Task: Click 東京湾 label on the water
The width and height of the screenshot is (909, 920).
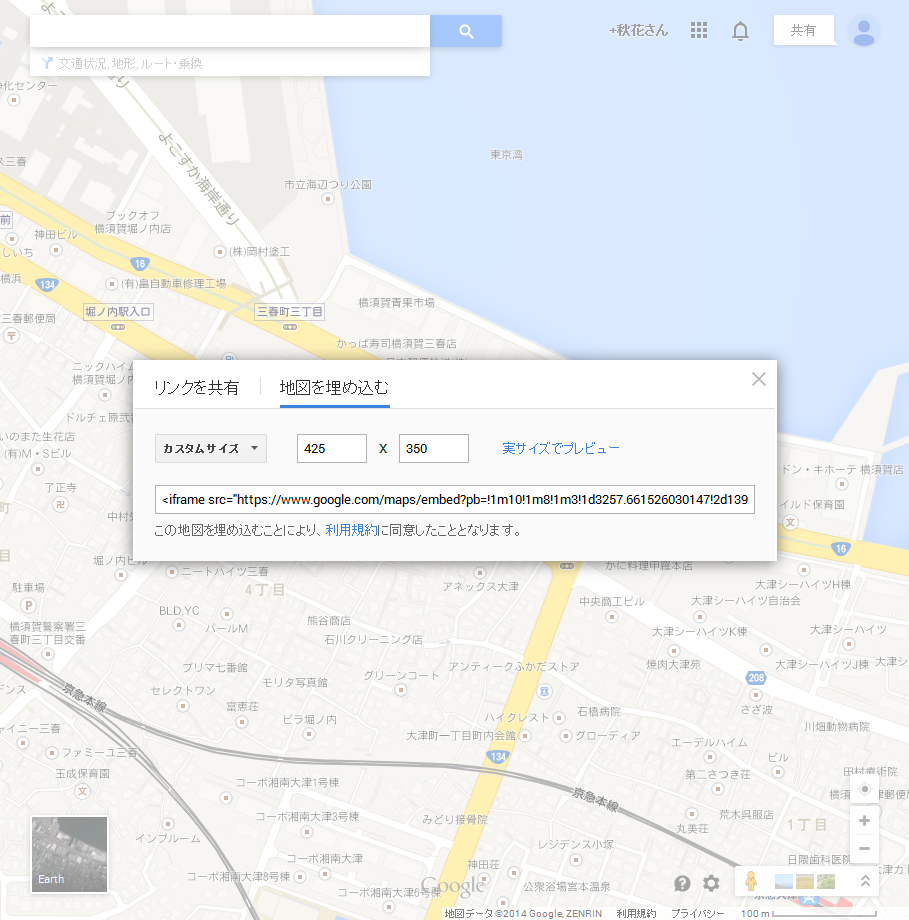Action: coord(506,155)
